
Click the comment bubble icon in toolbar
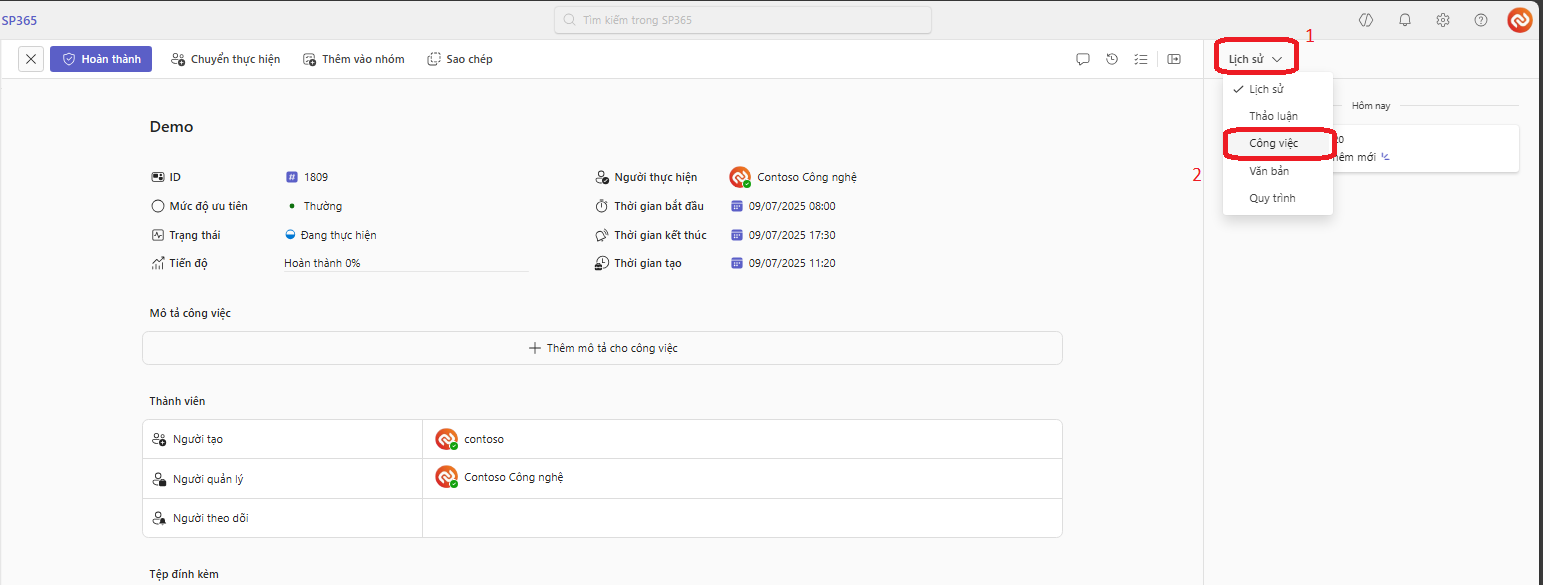[1082, 59]
